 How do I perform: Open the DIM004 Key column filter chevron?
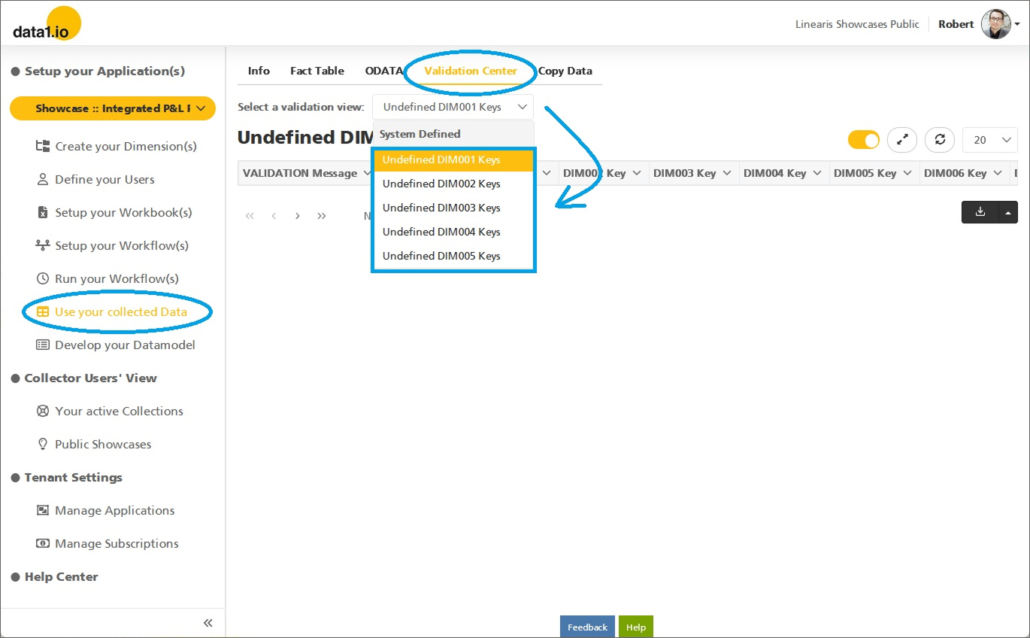tap(817, 173)
